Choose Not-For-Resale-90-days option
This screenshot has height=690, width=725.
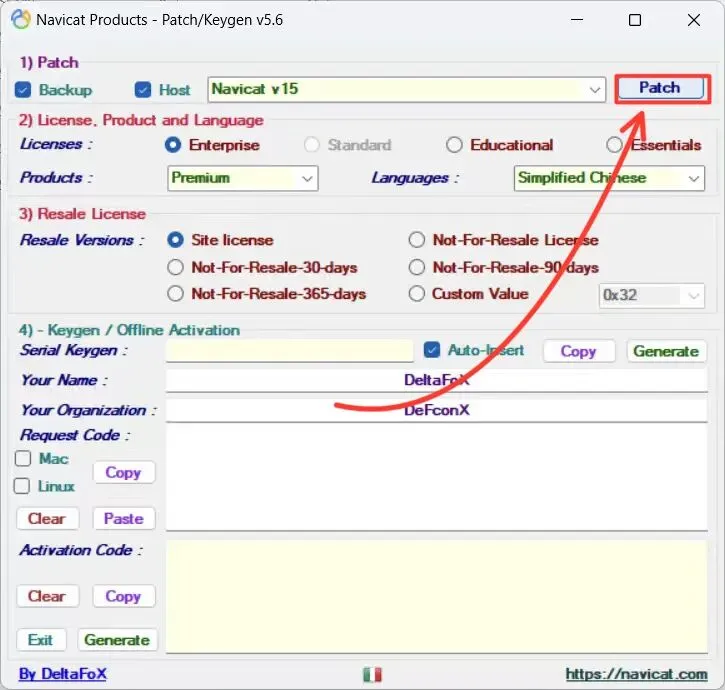pyautogui.click(x=417, y=267)
